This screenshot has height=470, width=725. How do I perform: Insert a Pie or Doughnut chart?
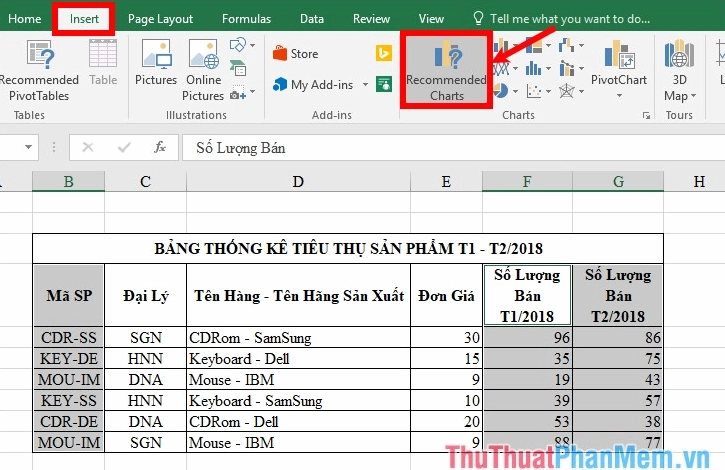click(x=501, y=91)
